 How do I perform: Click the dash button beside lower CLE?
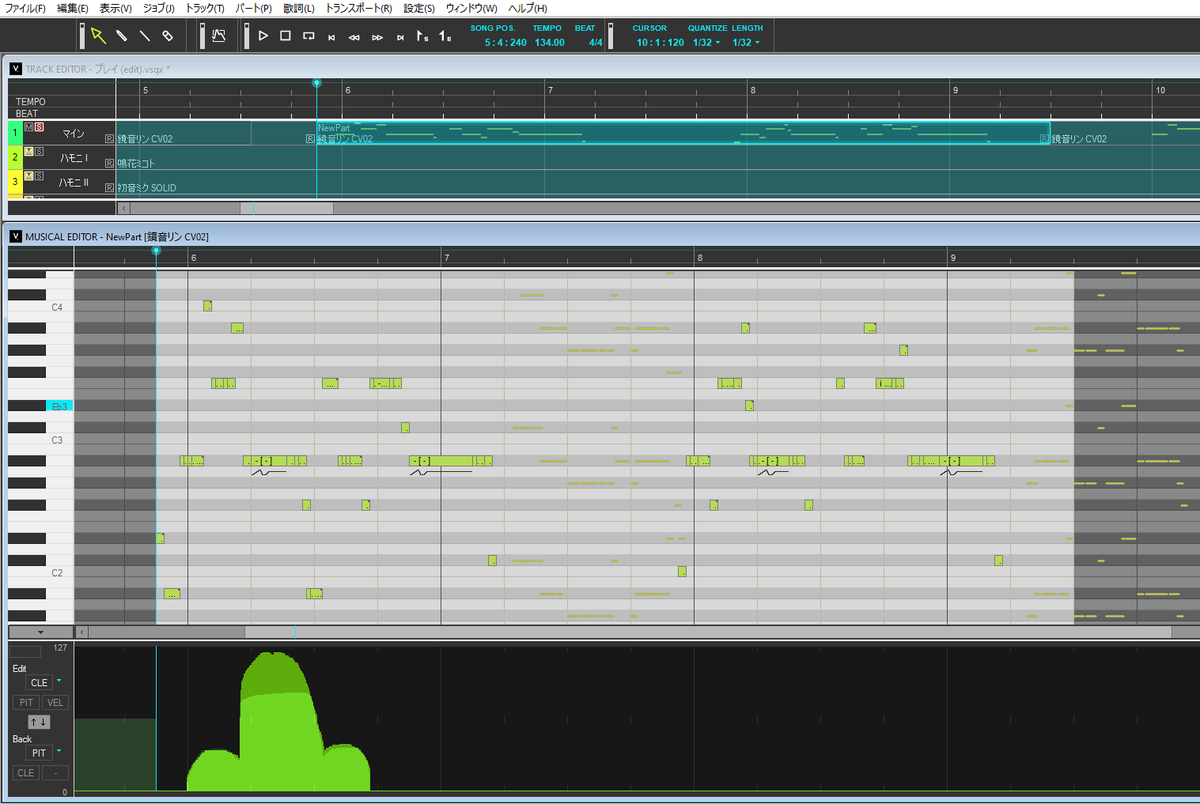[55, 773]
